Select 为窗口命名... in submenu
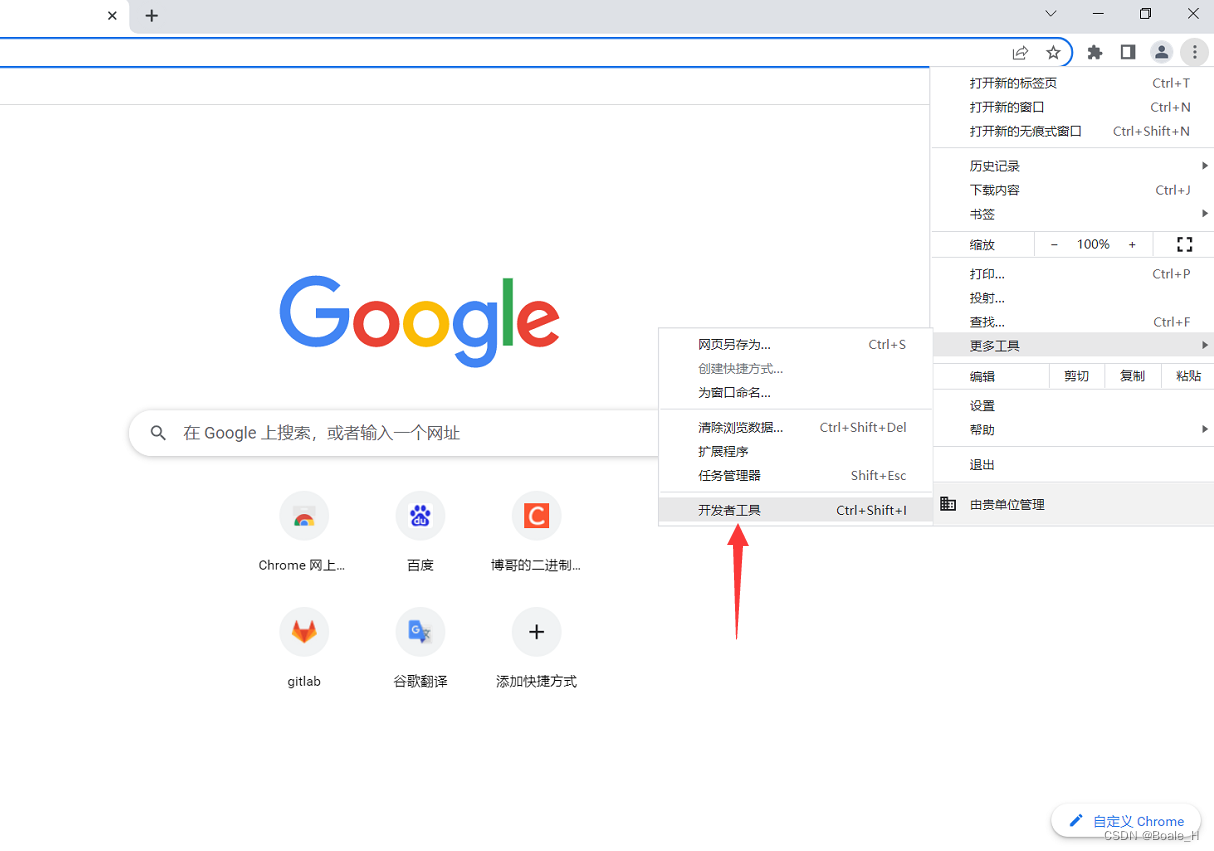 pyautogui.click(x=795, y=393)
